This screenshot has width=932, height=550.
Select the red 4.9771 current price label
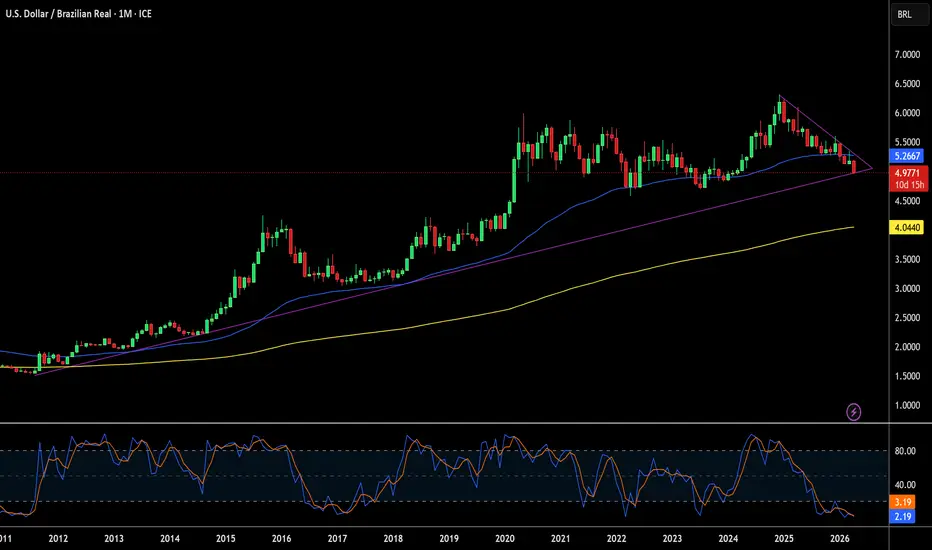[908, 173]
